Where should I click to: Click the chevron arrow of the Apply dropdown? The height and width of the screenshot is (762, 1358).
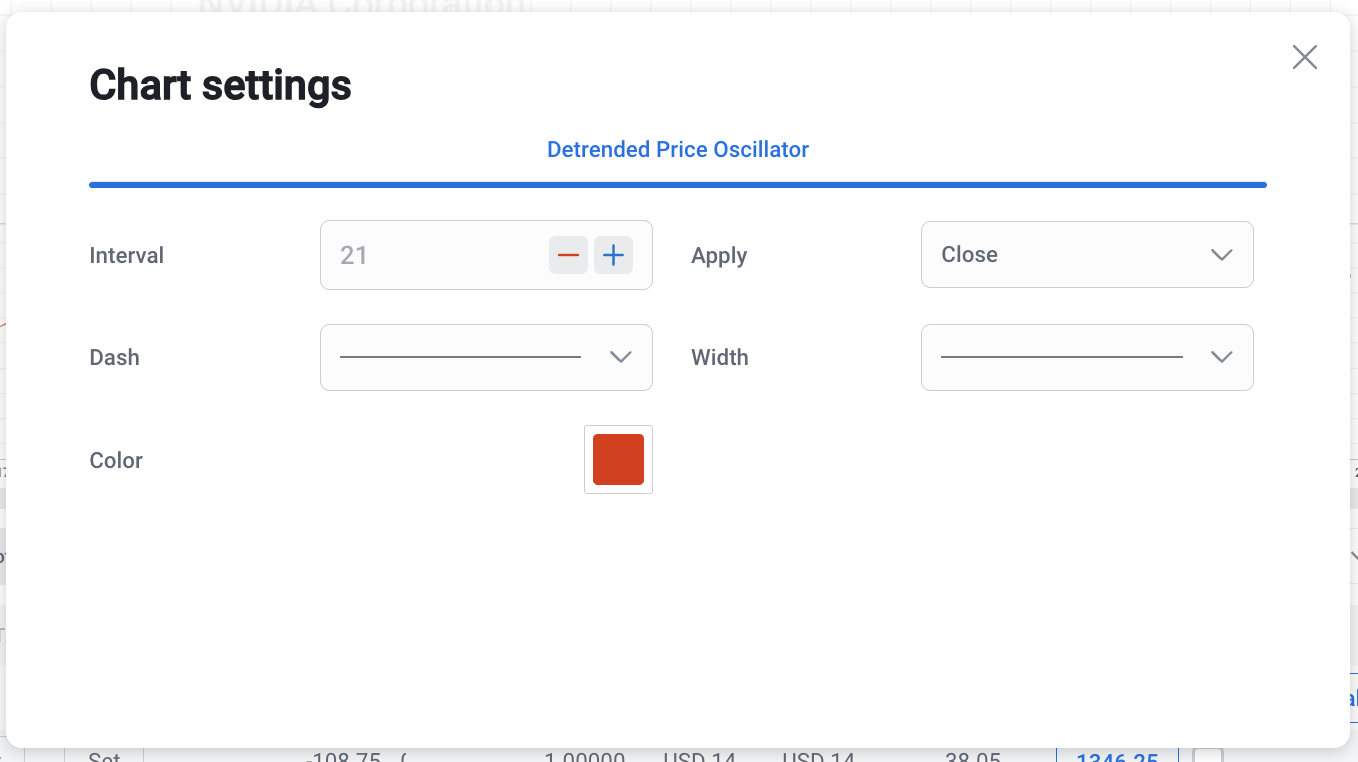1221,255
